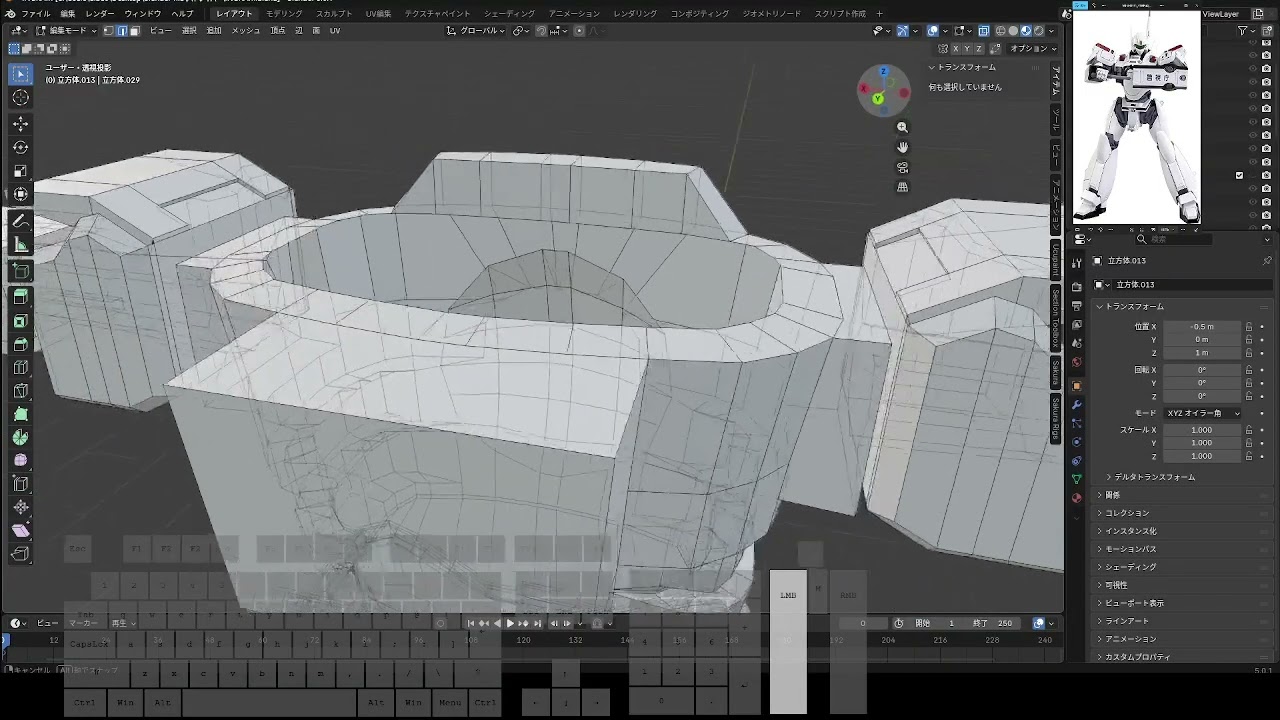Select the Rip Region tool
Screen dimensions: 1280x720
(21, 553)
